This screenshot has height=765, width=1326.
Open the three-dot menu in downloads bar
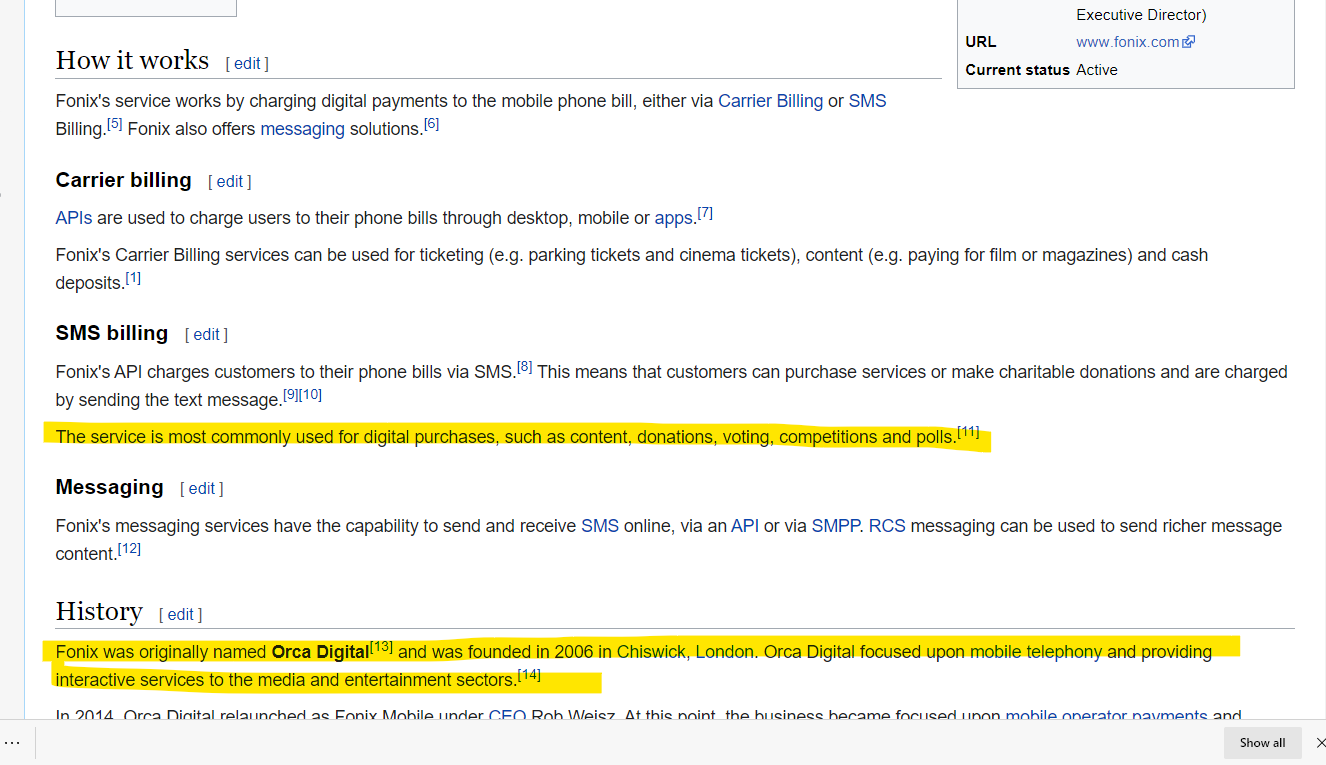coord(12,743)
